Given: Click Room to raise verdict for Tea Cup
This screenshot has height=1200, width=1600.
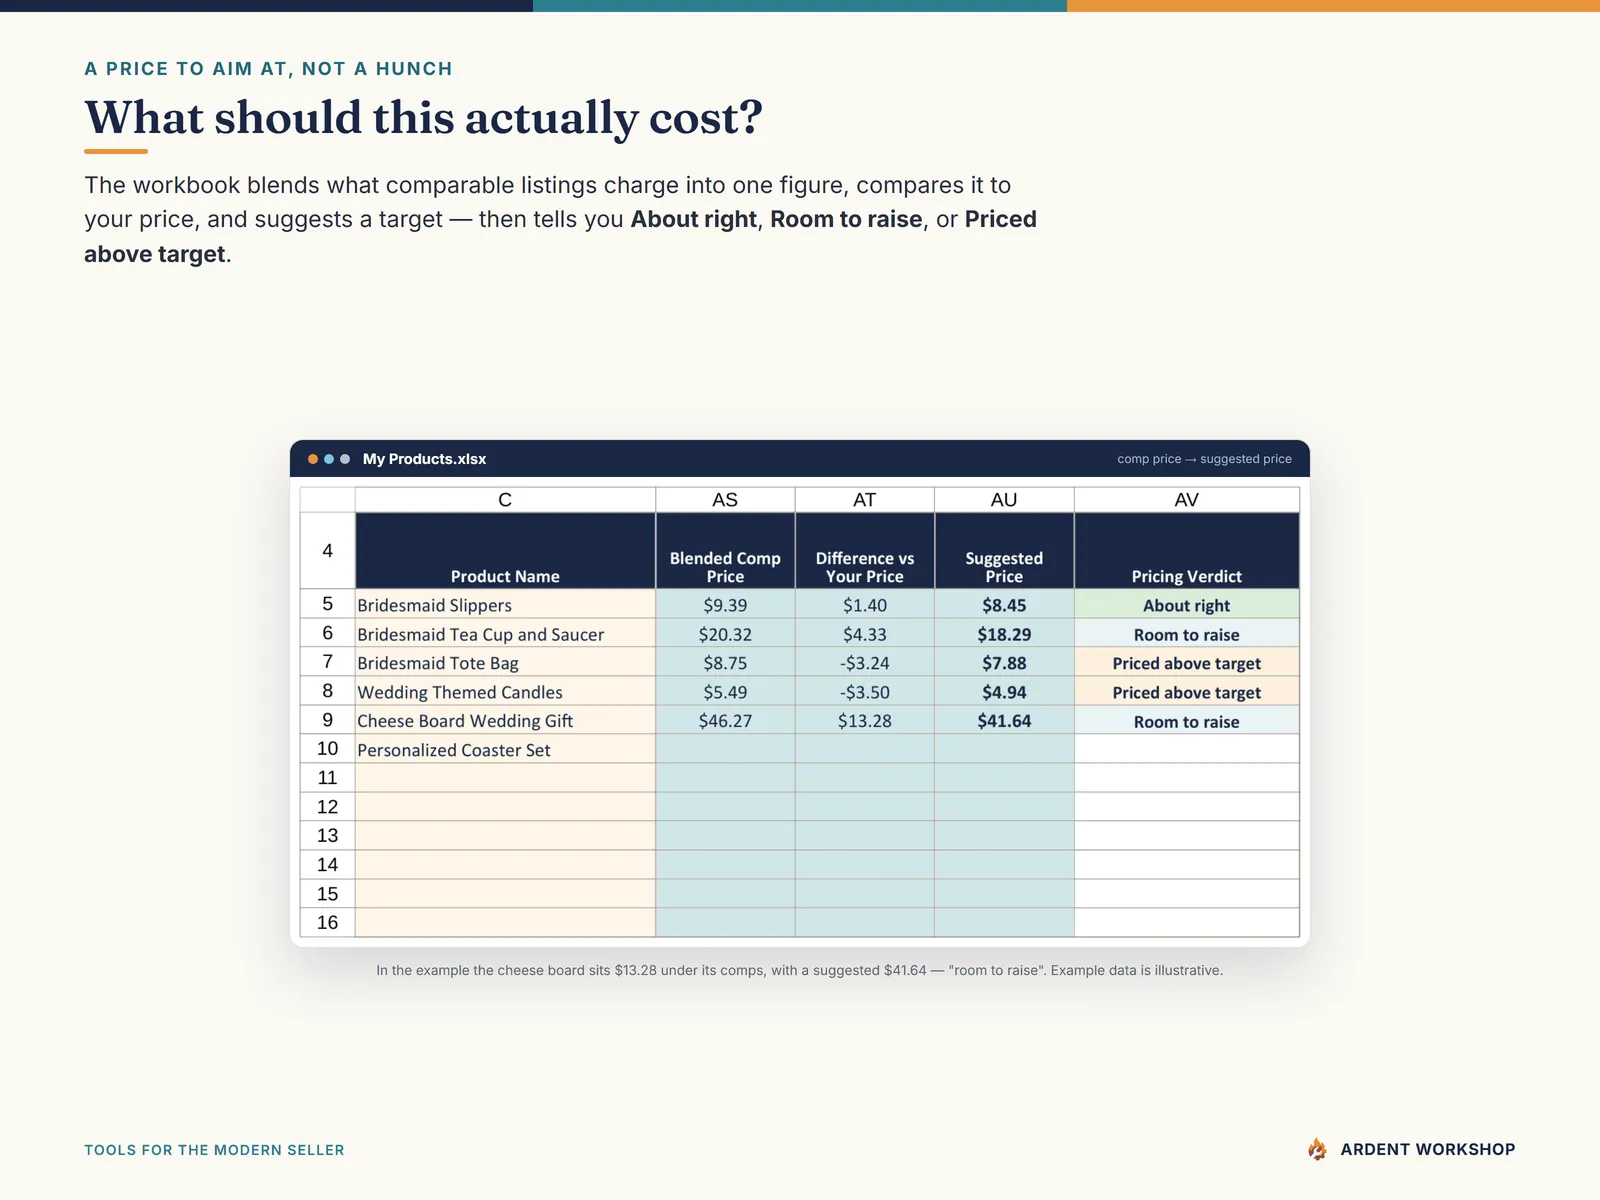Looking at the screenshot, I should (x=1187, y=633).
